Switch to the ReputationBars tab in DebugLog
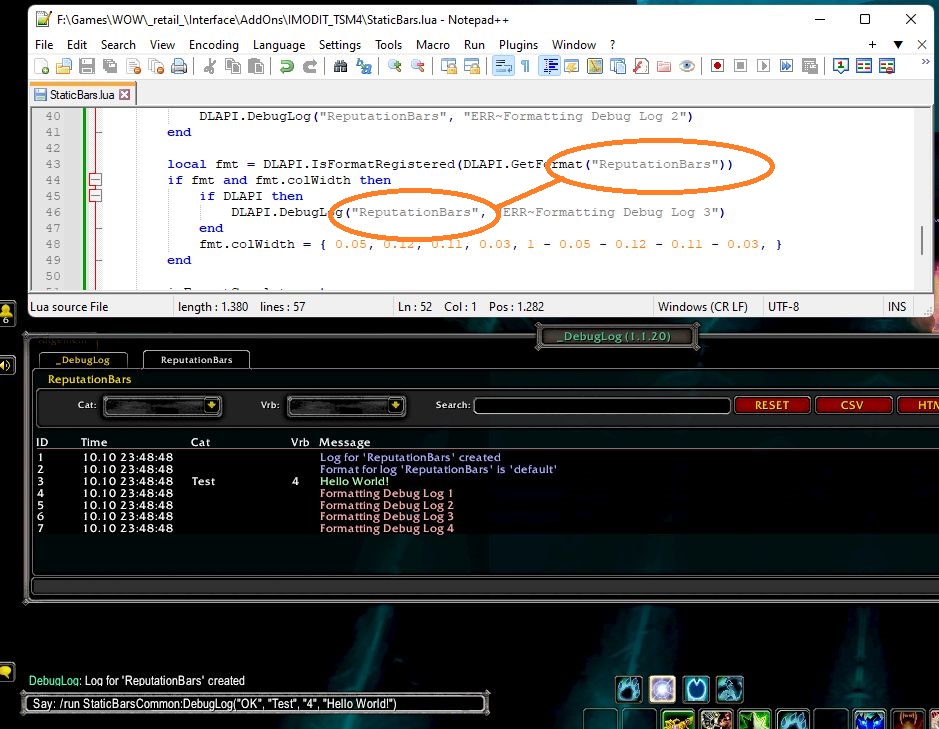 tap(196, 360)
